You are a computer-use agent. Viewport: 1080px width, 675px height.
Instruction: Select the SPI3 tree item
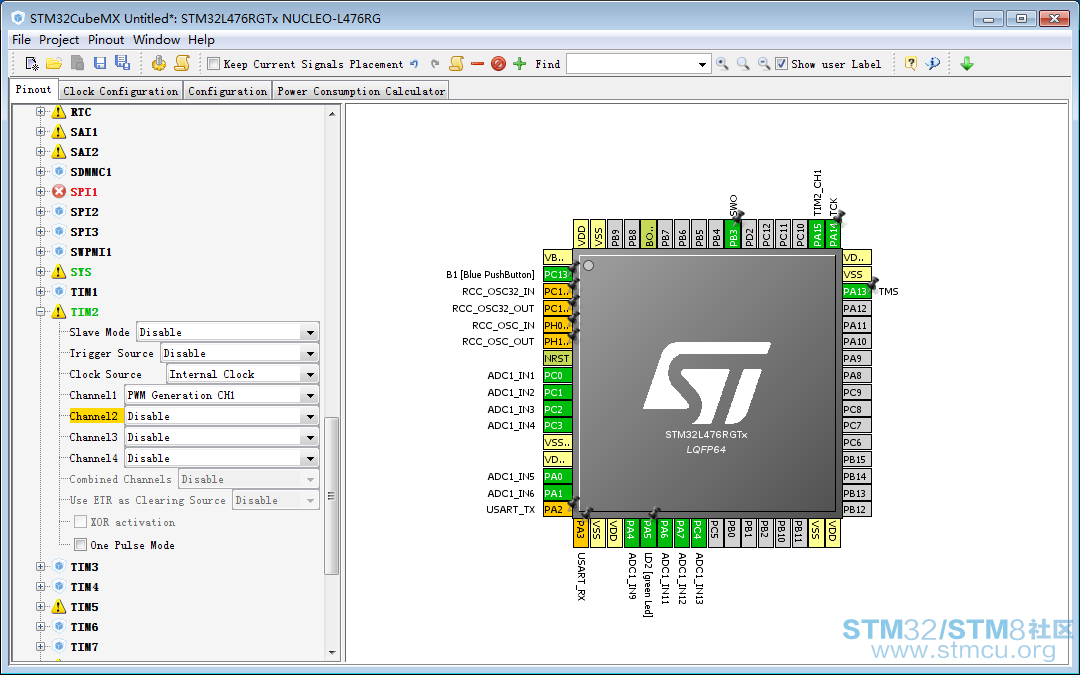coord(84,231)
